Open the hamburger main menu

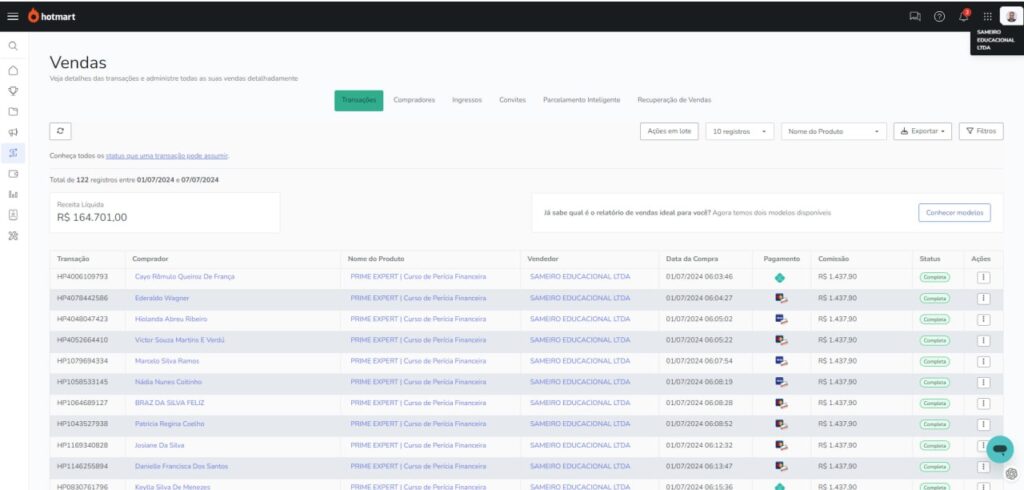click(x=13, y=16)
